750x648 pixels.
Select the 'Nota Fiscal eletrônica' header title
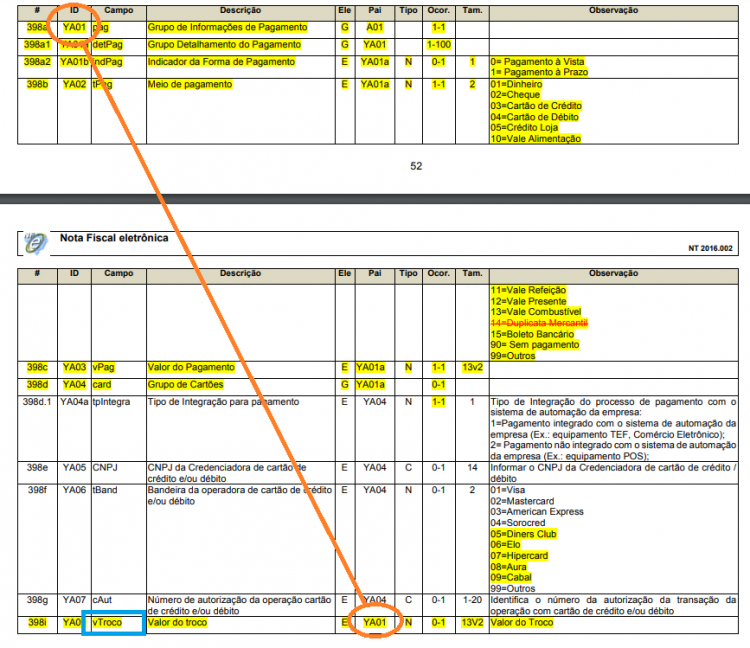114,238
